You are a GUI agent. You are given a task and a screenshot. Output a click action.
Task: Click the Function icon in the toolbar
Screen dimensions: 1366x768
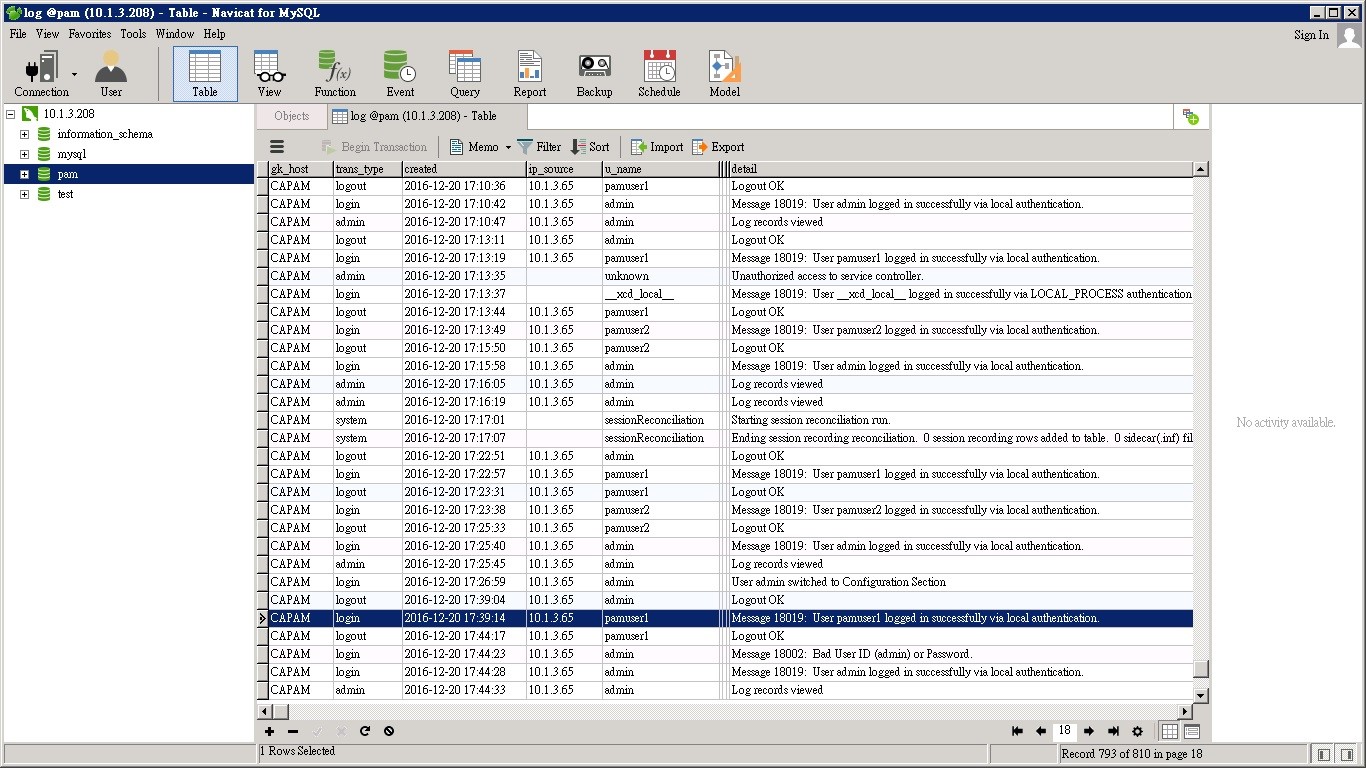[334, 72]
